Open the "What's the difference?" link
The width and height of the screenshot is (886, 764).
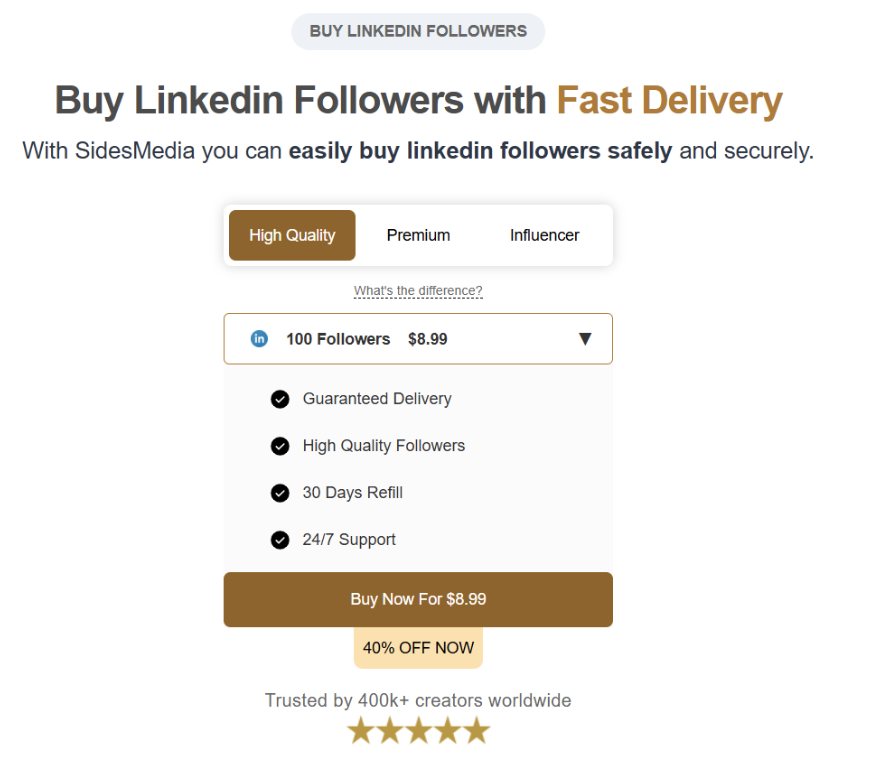click(418, 291)
